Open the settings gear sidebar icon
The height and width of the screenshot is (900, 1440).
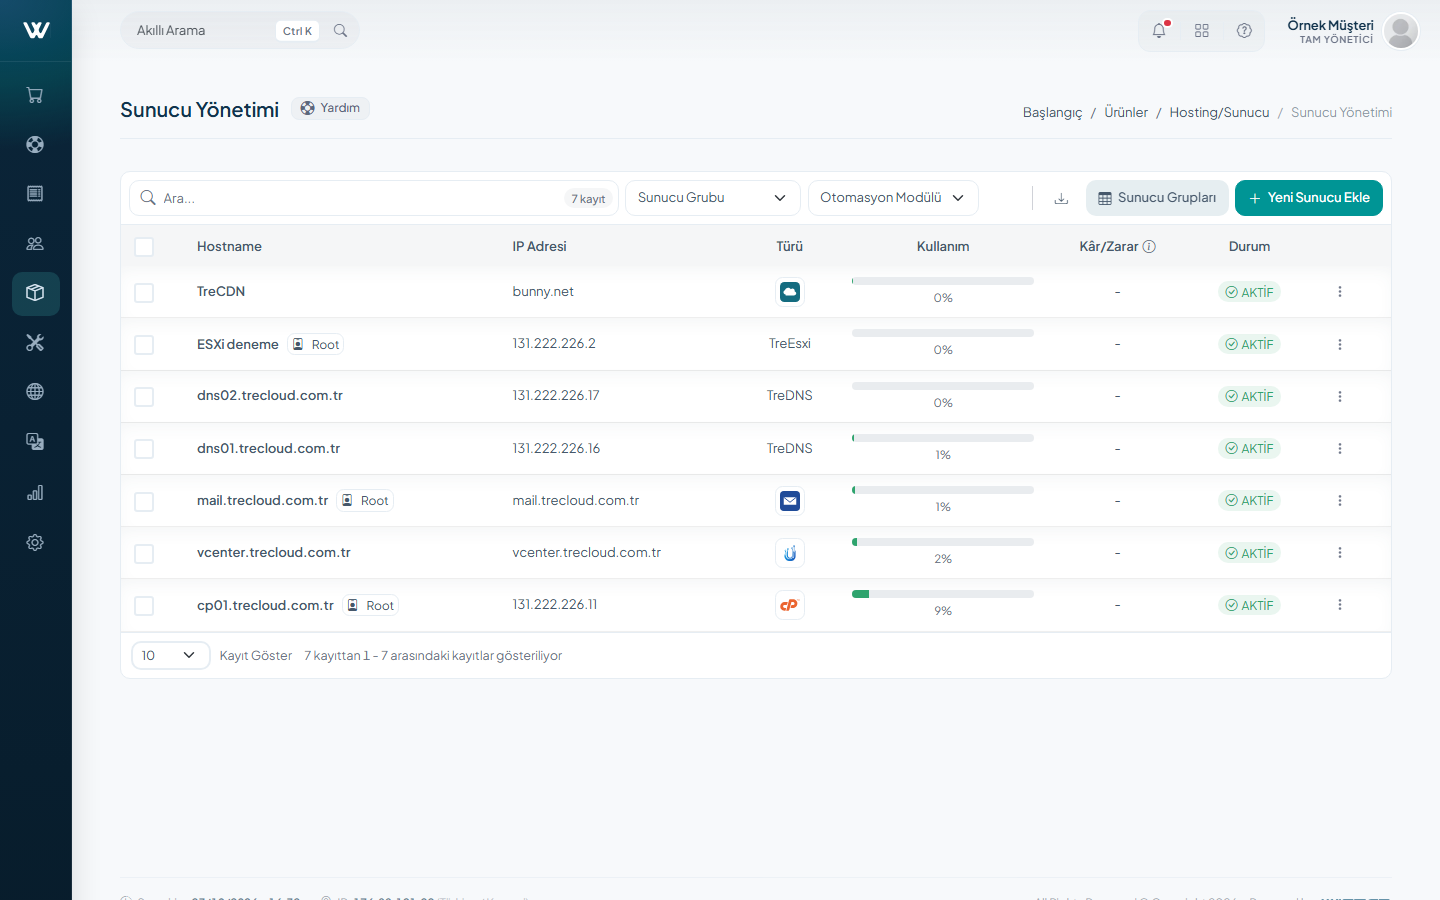(x=35, y=542)
